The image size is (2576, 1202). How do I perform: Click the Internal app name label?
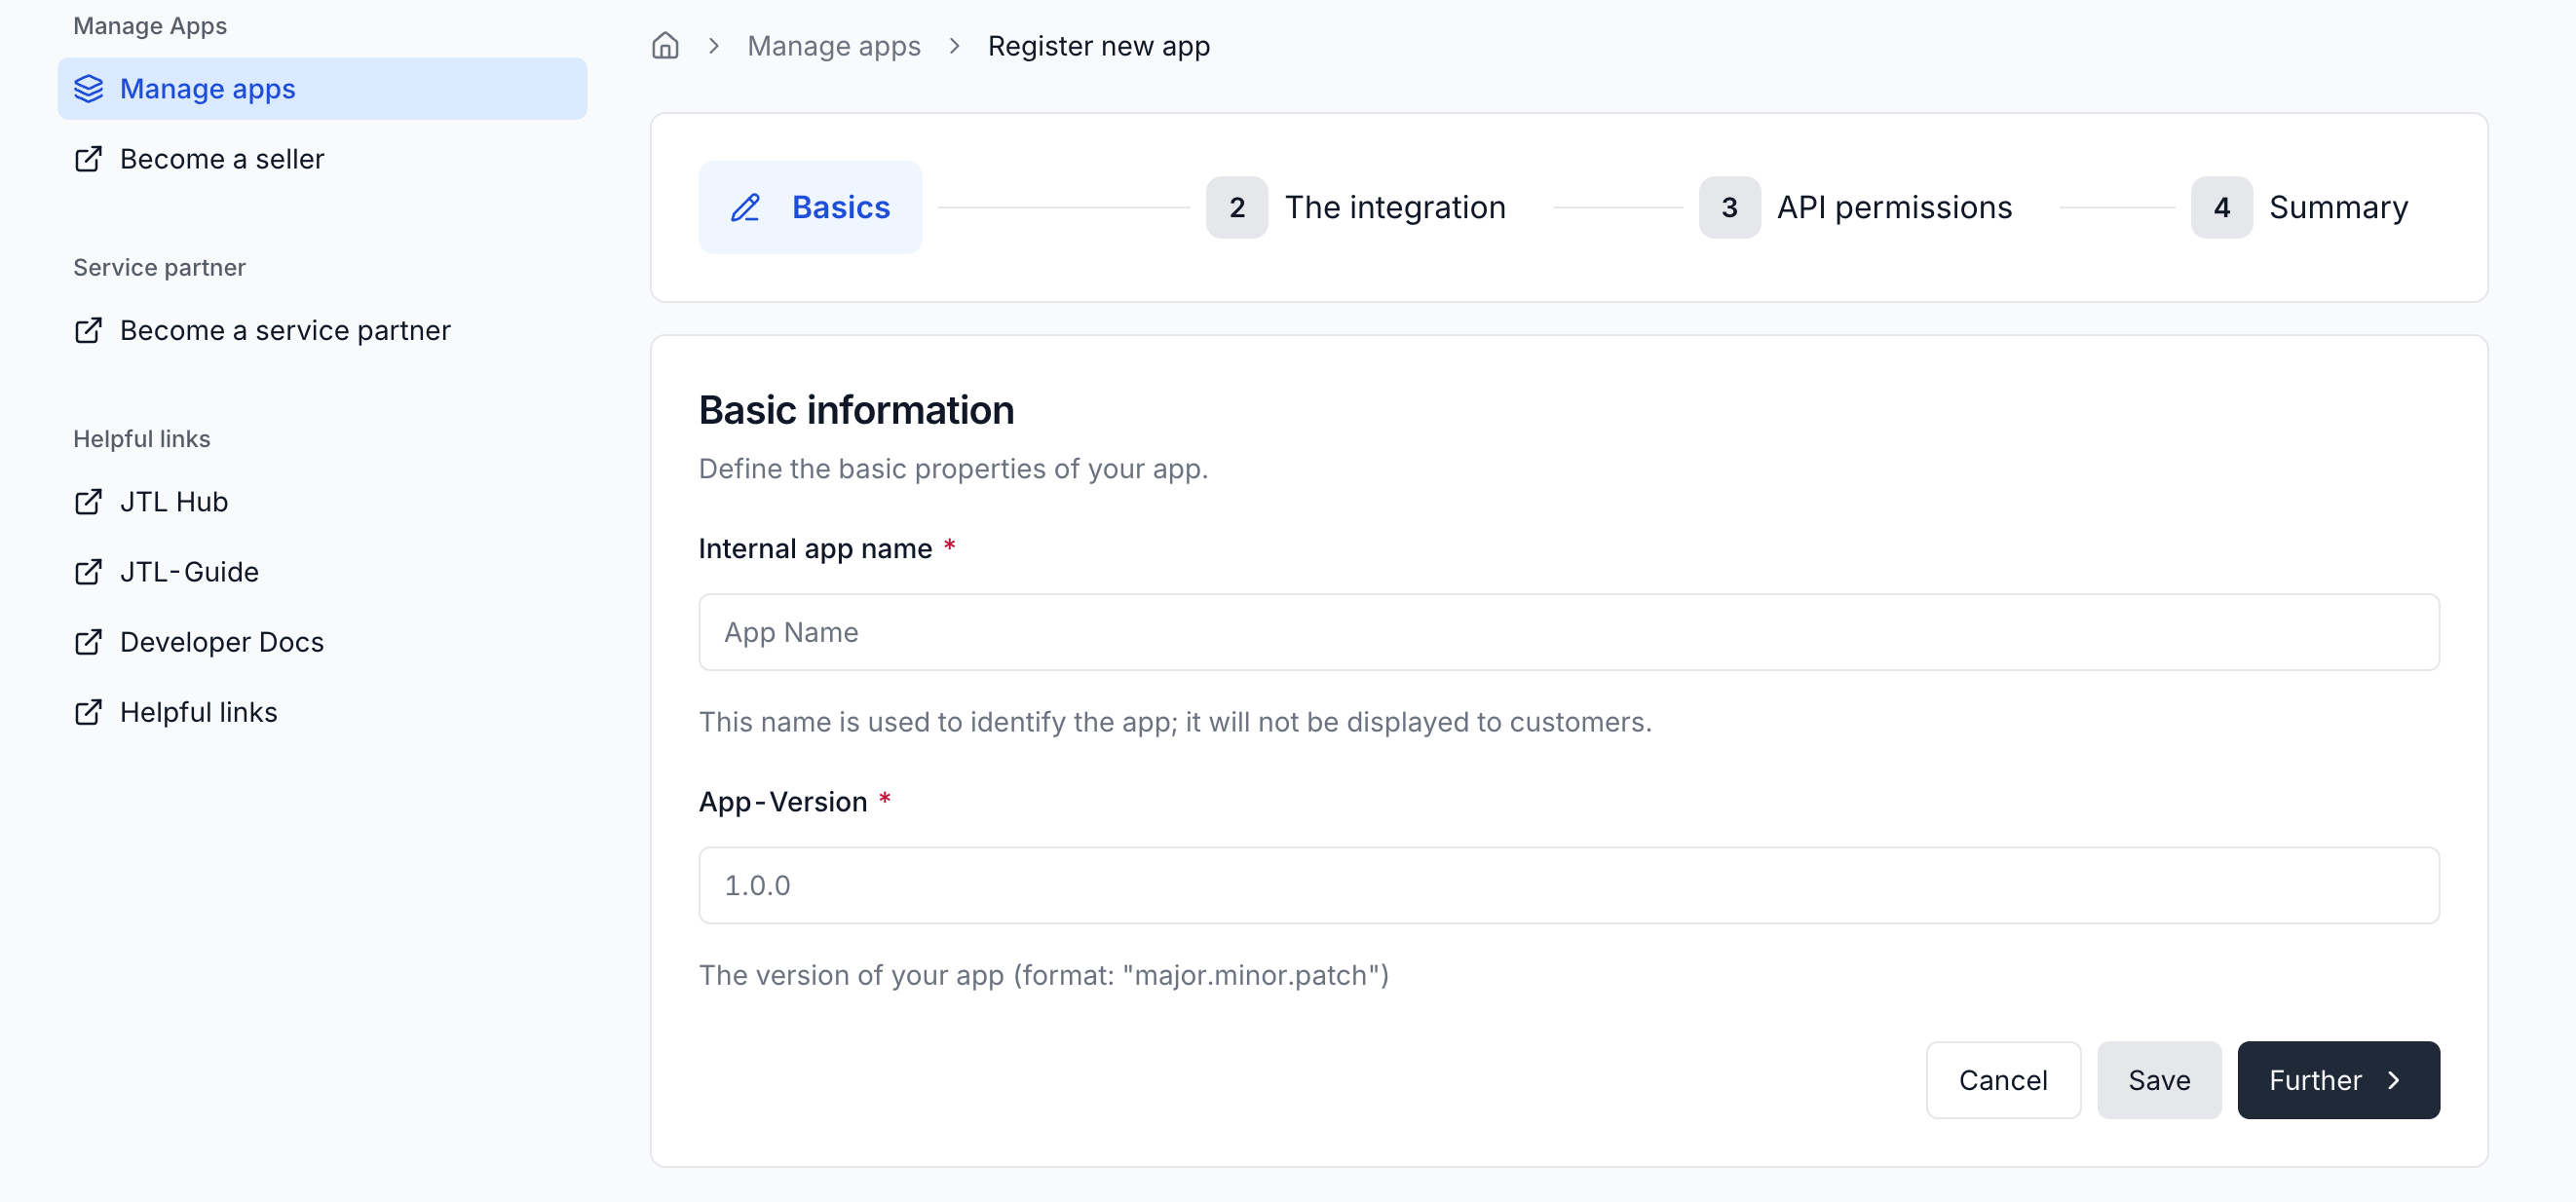pos(815,548)
